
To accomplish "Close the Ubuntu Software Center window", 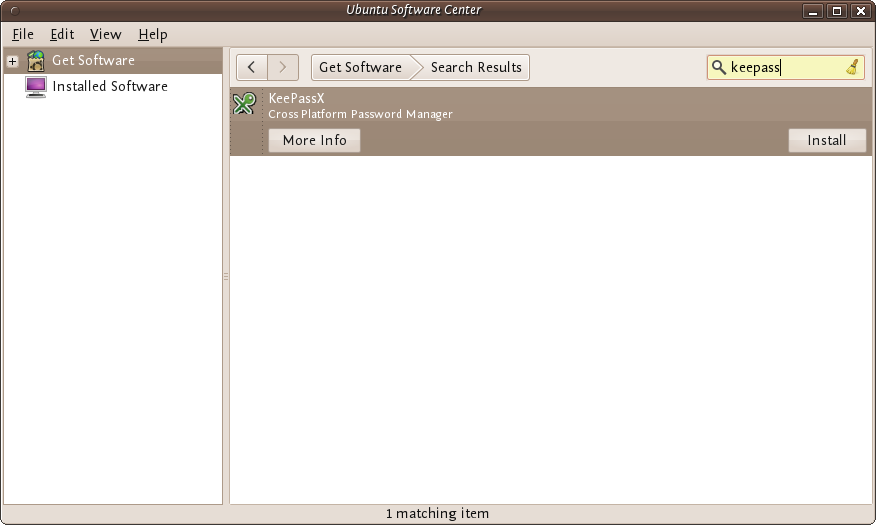I will (861, 10).
